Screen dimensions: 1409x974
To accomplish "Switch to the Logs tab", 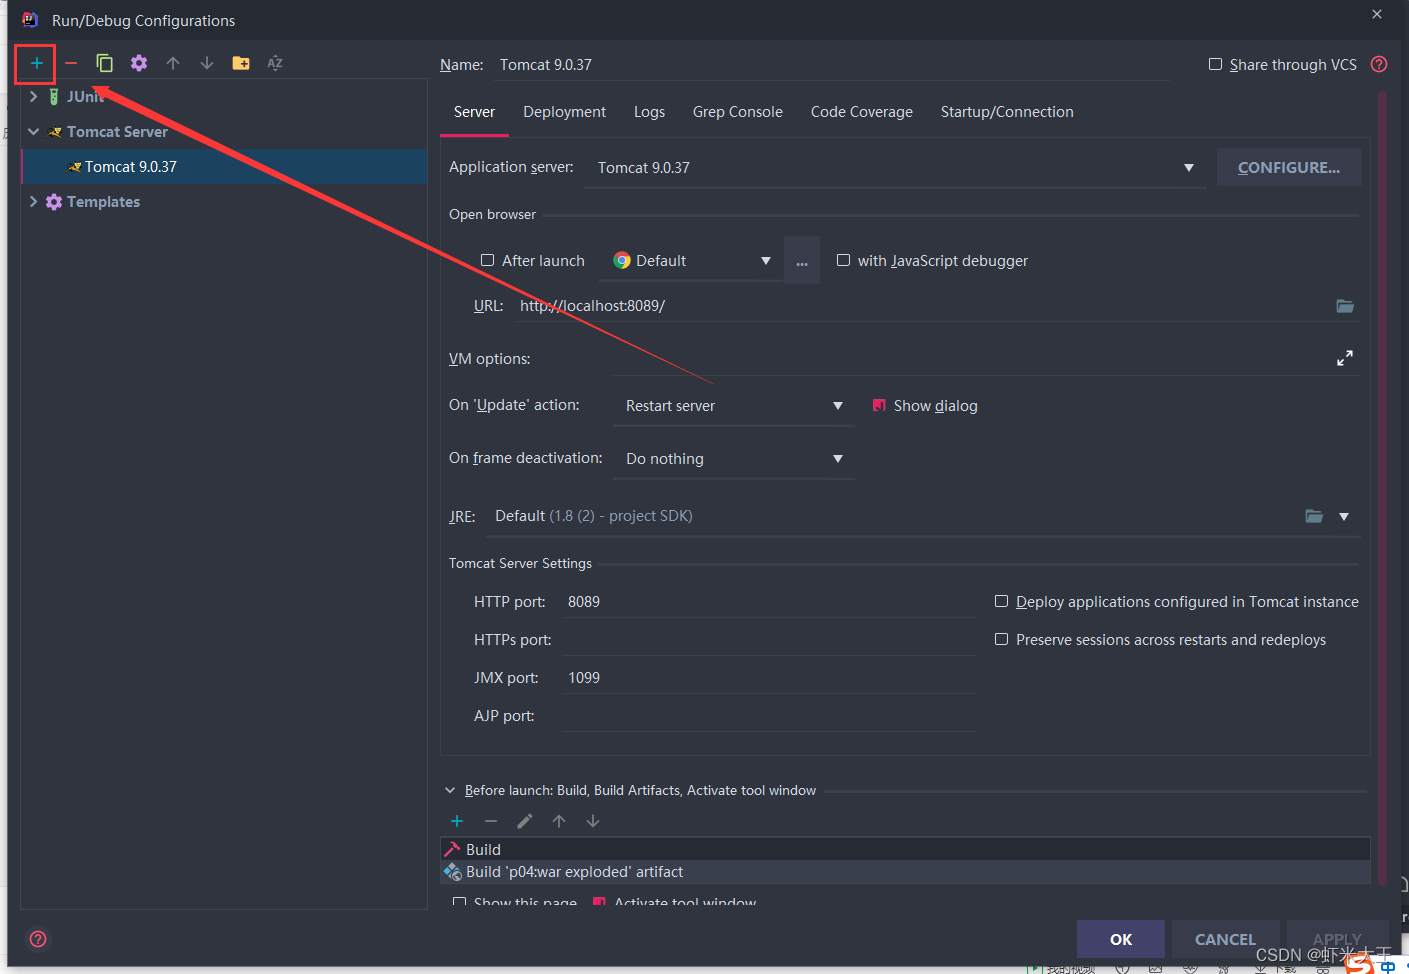I will 649,112.
